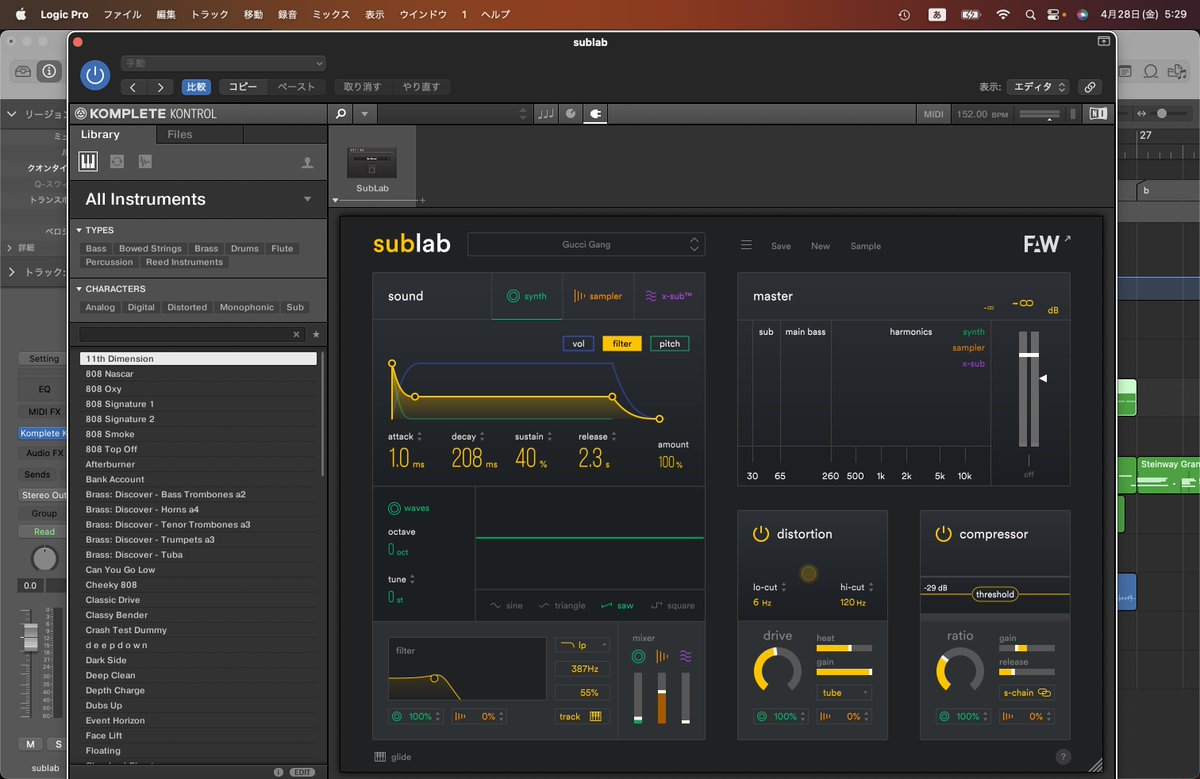This screenshot has width=1200, height=779.
Task: Choose the triangle waveform
Action: coord(562,605)
